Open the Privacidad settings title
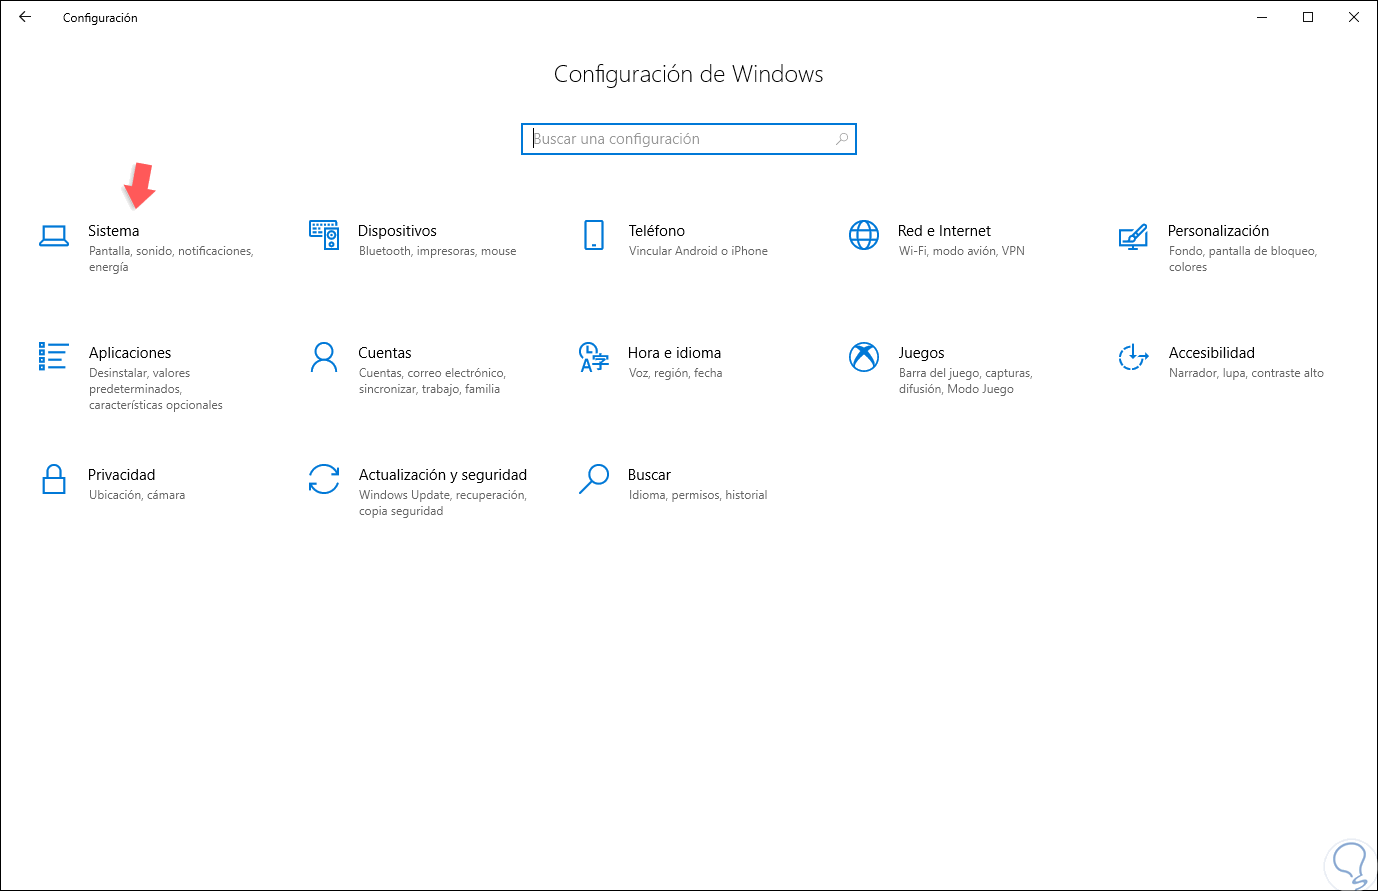Screen dimensions: 1378x891 click(x=122, y=475)
